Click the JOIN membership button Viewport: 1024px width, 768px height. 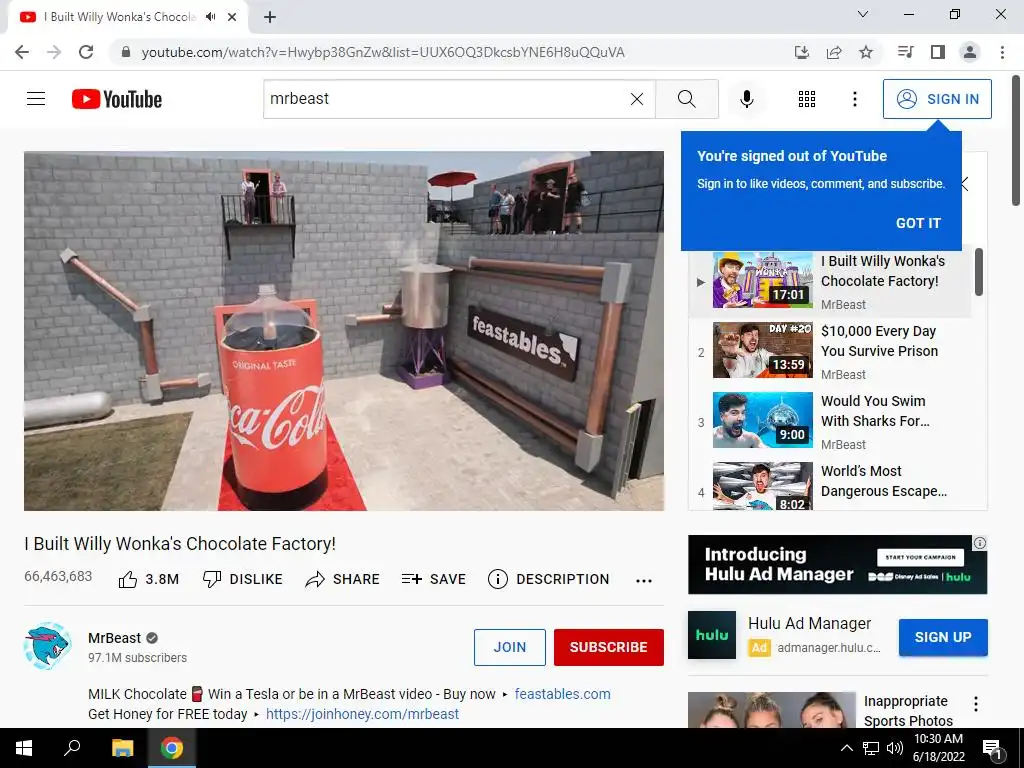(x=509, y=647)
